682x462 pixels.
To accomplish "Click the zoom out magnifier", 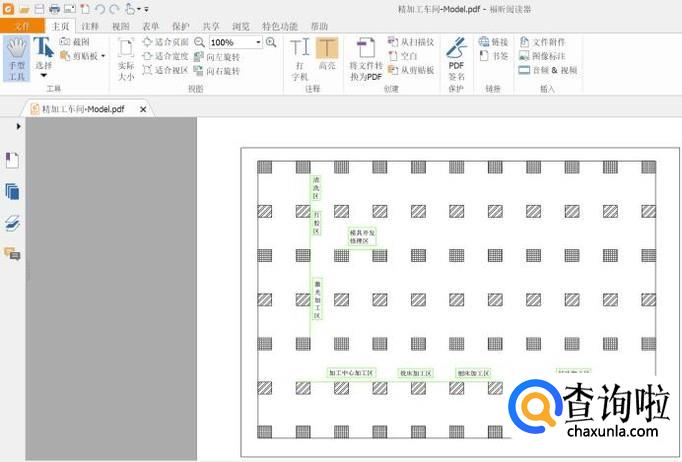I will click(x=199, y=42).
